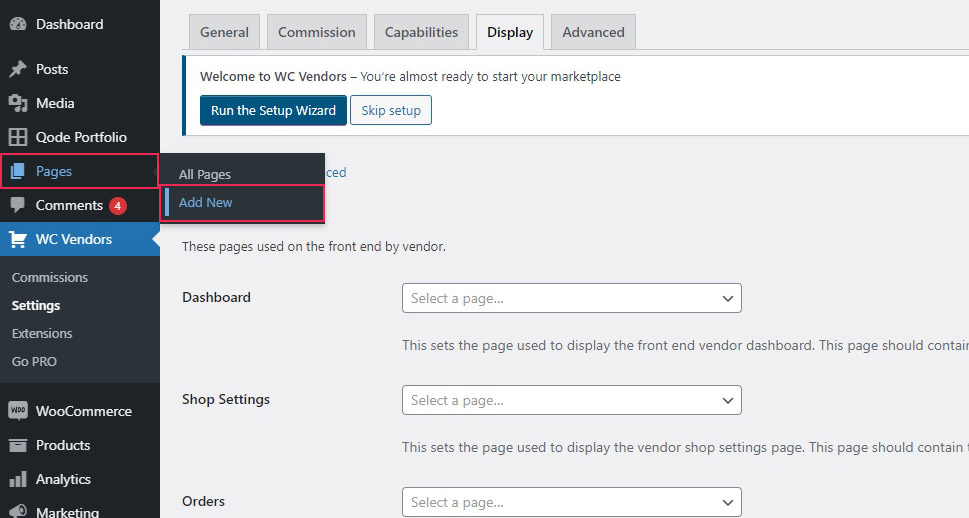The height and width of the screenshot is (518, 969).
Task: Click the Shop Settings field label
Action: pos(226,399)
